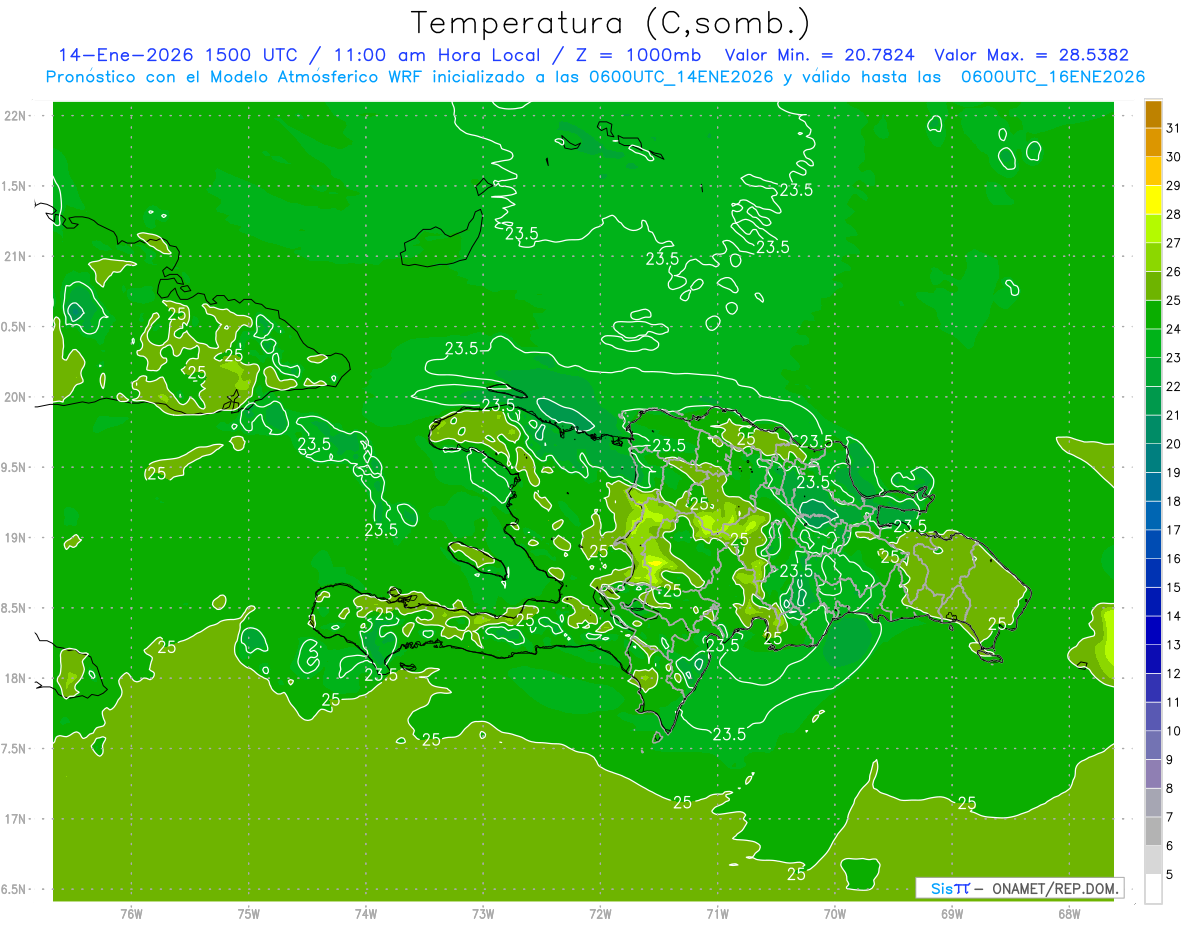Click the legend value "5"
1200x927 pixels.
point(1170,875)
